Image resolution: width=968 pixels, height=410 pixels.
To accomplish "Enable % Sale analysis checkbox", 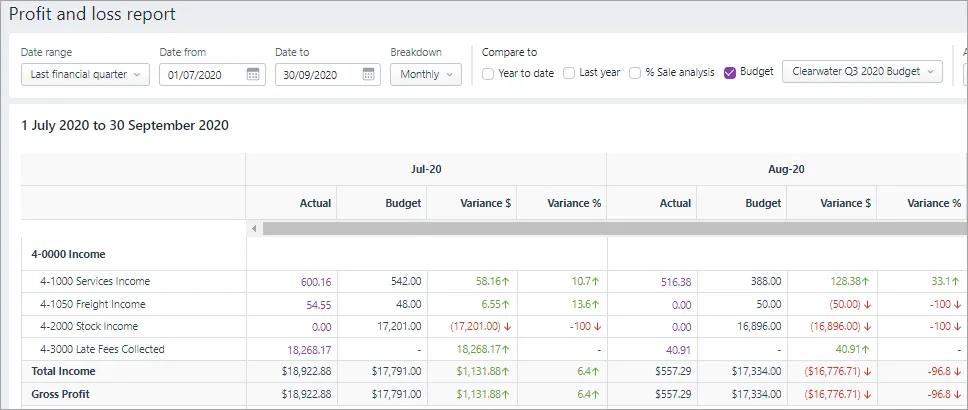I will tap(635, 73).
